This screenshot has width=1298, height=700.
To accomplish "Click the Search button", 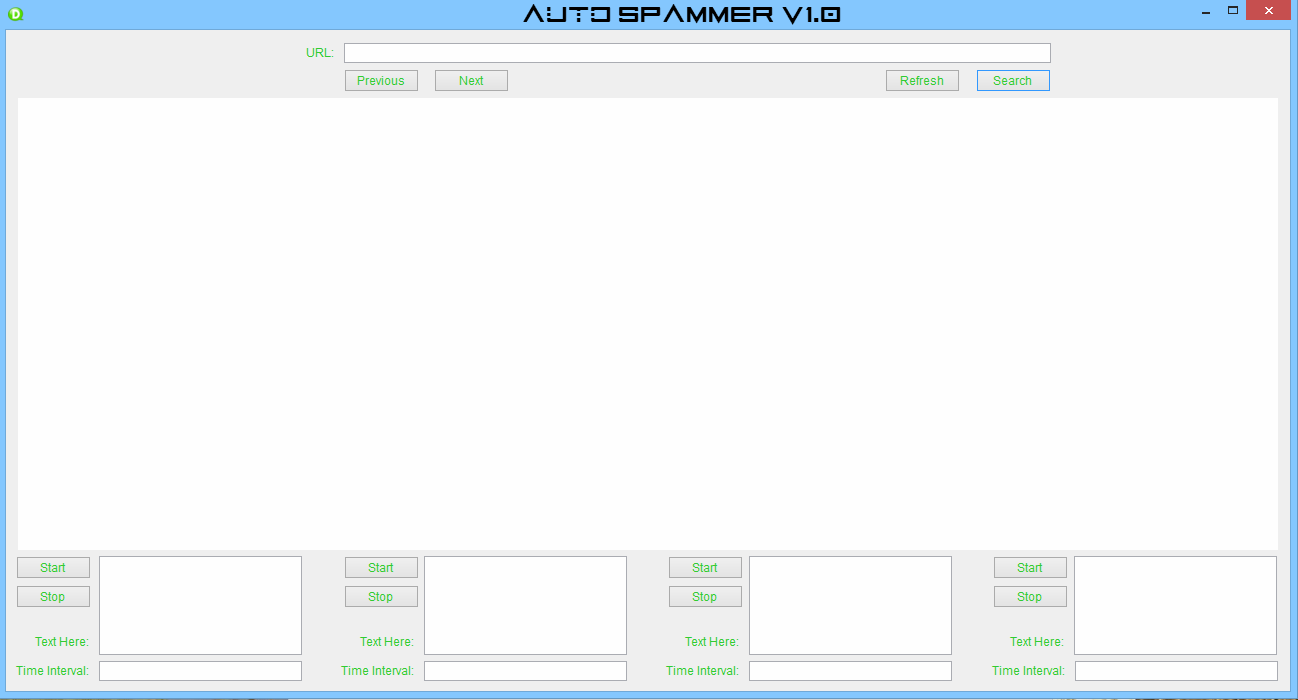I will tap(1013, 81).
